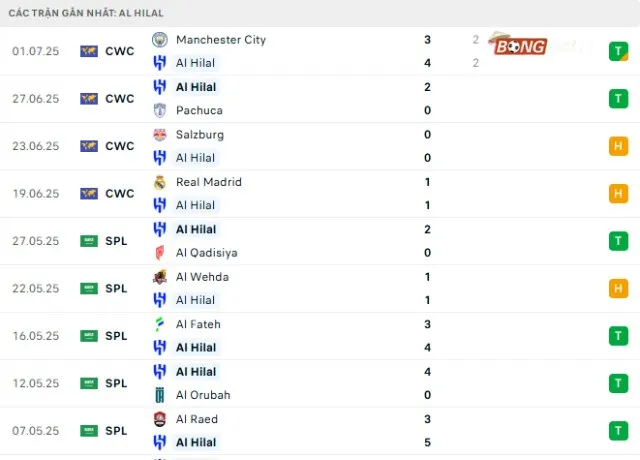Image resolution: width=640 pixels, height=460 pixels.
Task: Select the Al Fateh team name
Action: 198,324
